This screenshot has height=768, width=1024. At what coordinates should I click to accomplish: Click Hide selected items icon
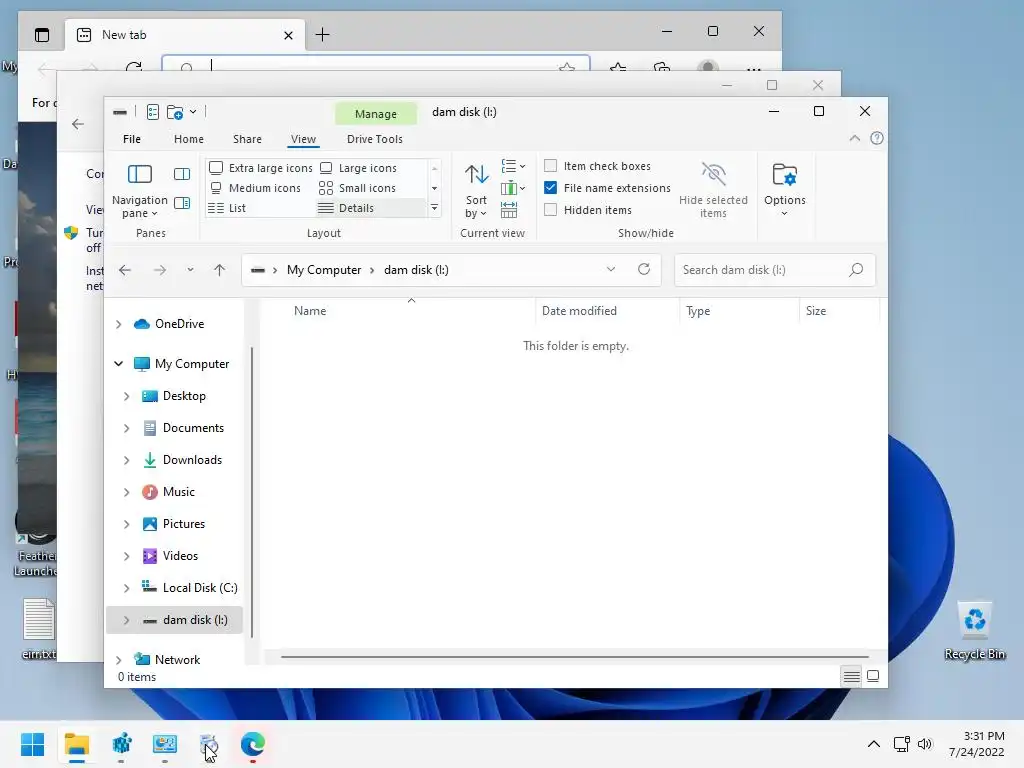(713, 190)
